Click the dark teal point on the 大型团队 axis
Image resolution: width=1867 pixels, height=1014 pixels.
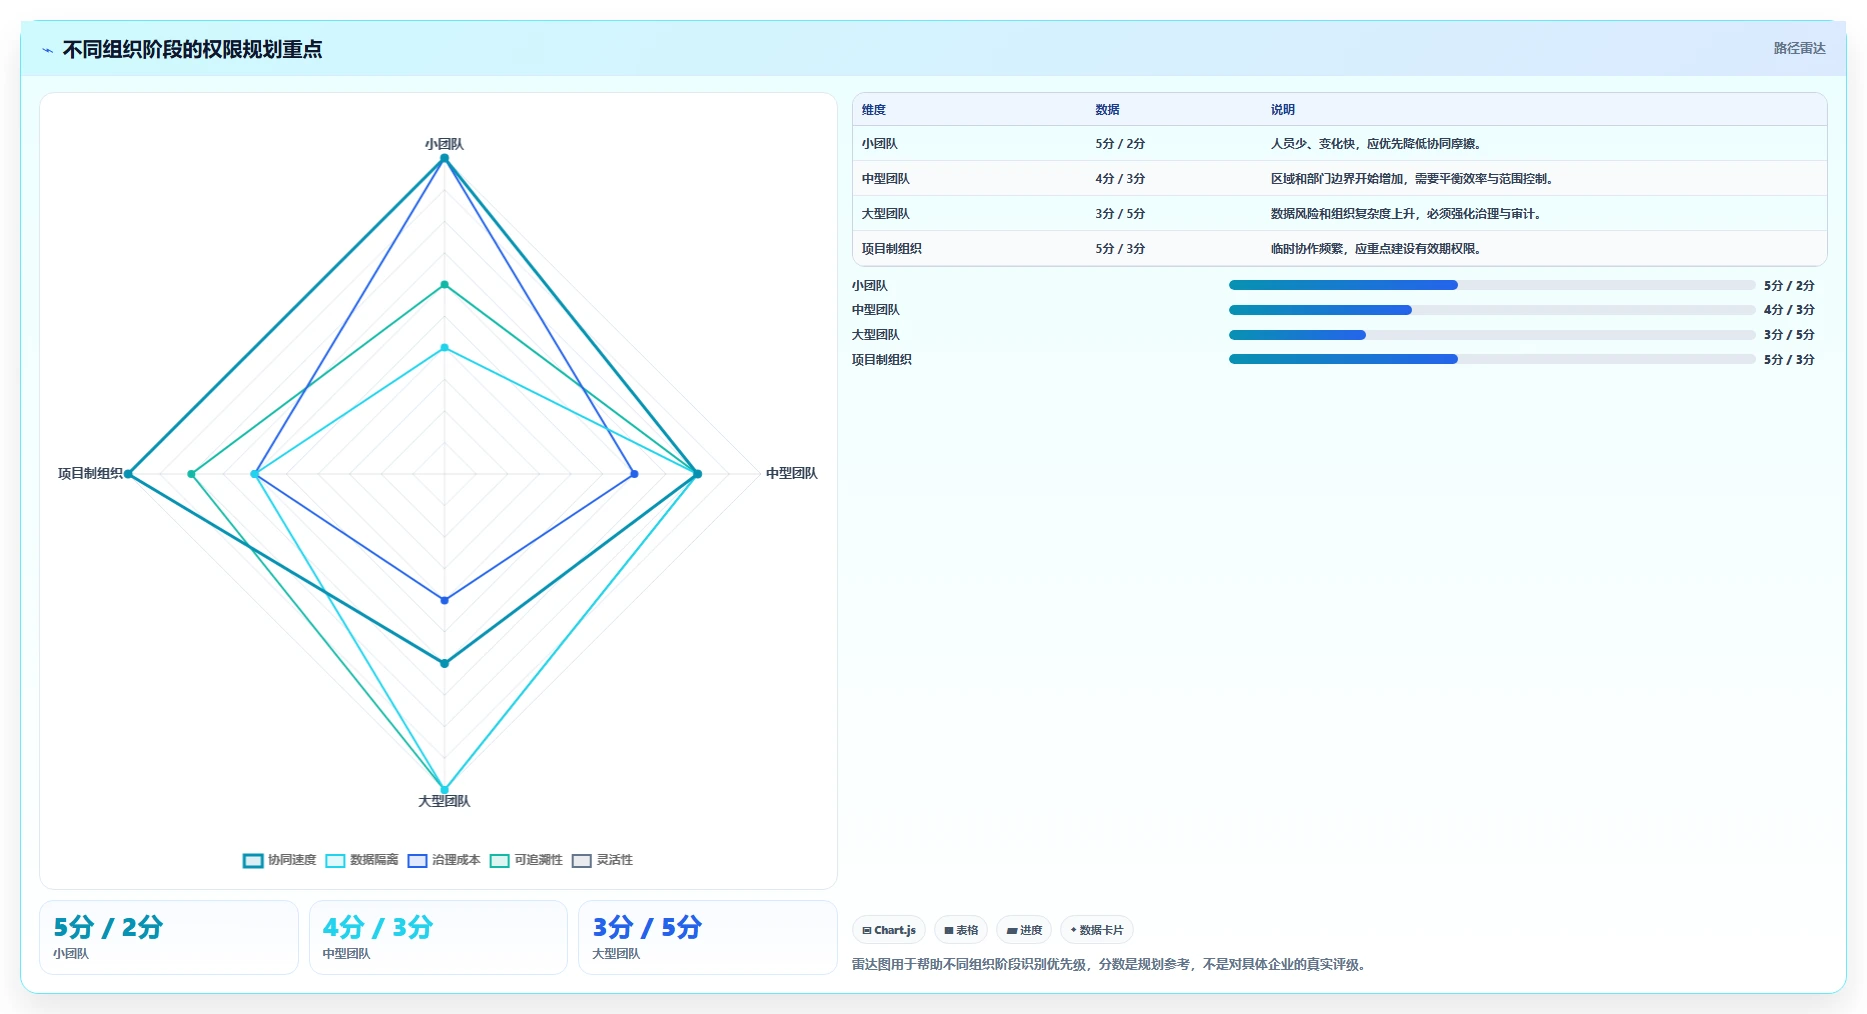[445, 663]
